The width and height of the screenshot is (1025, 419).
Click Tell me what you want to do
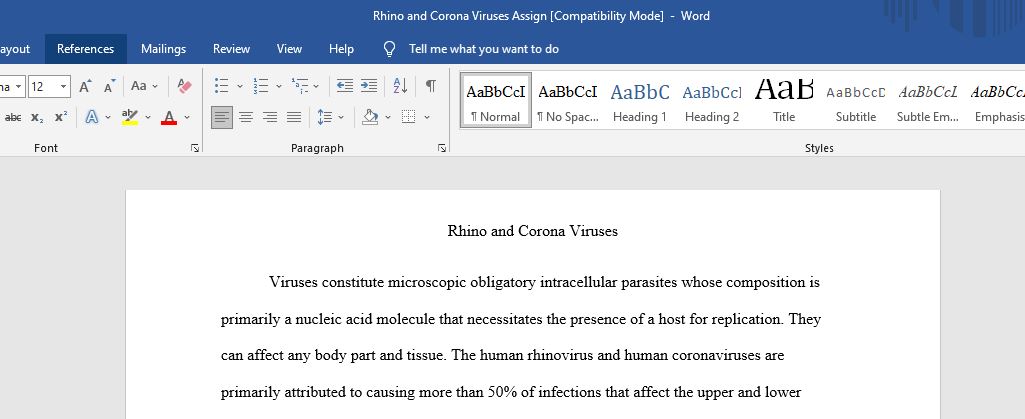(484, 49)
